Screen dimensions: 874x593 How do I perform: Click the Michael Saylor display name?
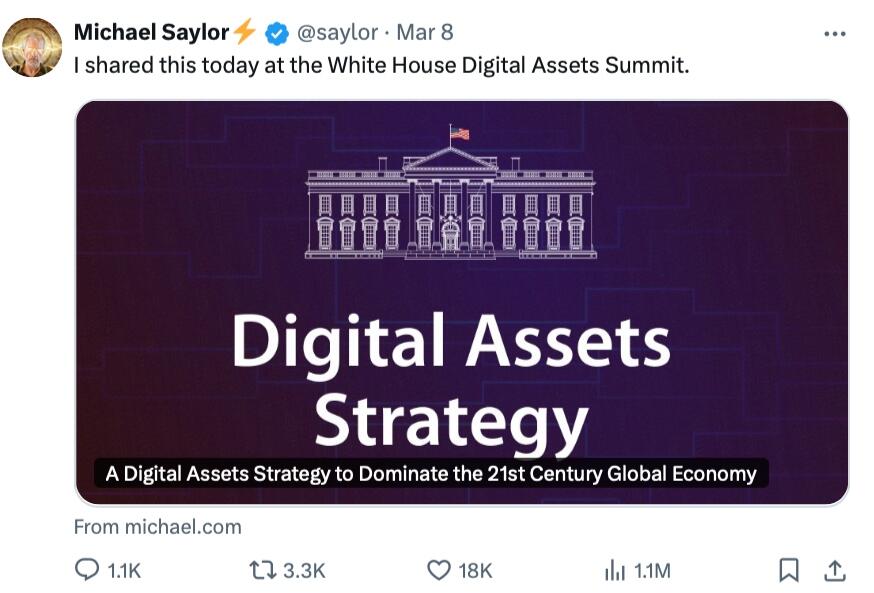(x=151, y=33)
